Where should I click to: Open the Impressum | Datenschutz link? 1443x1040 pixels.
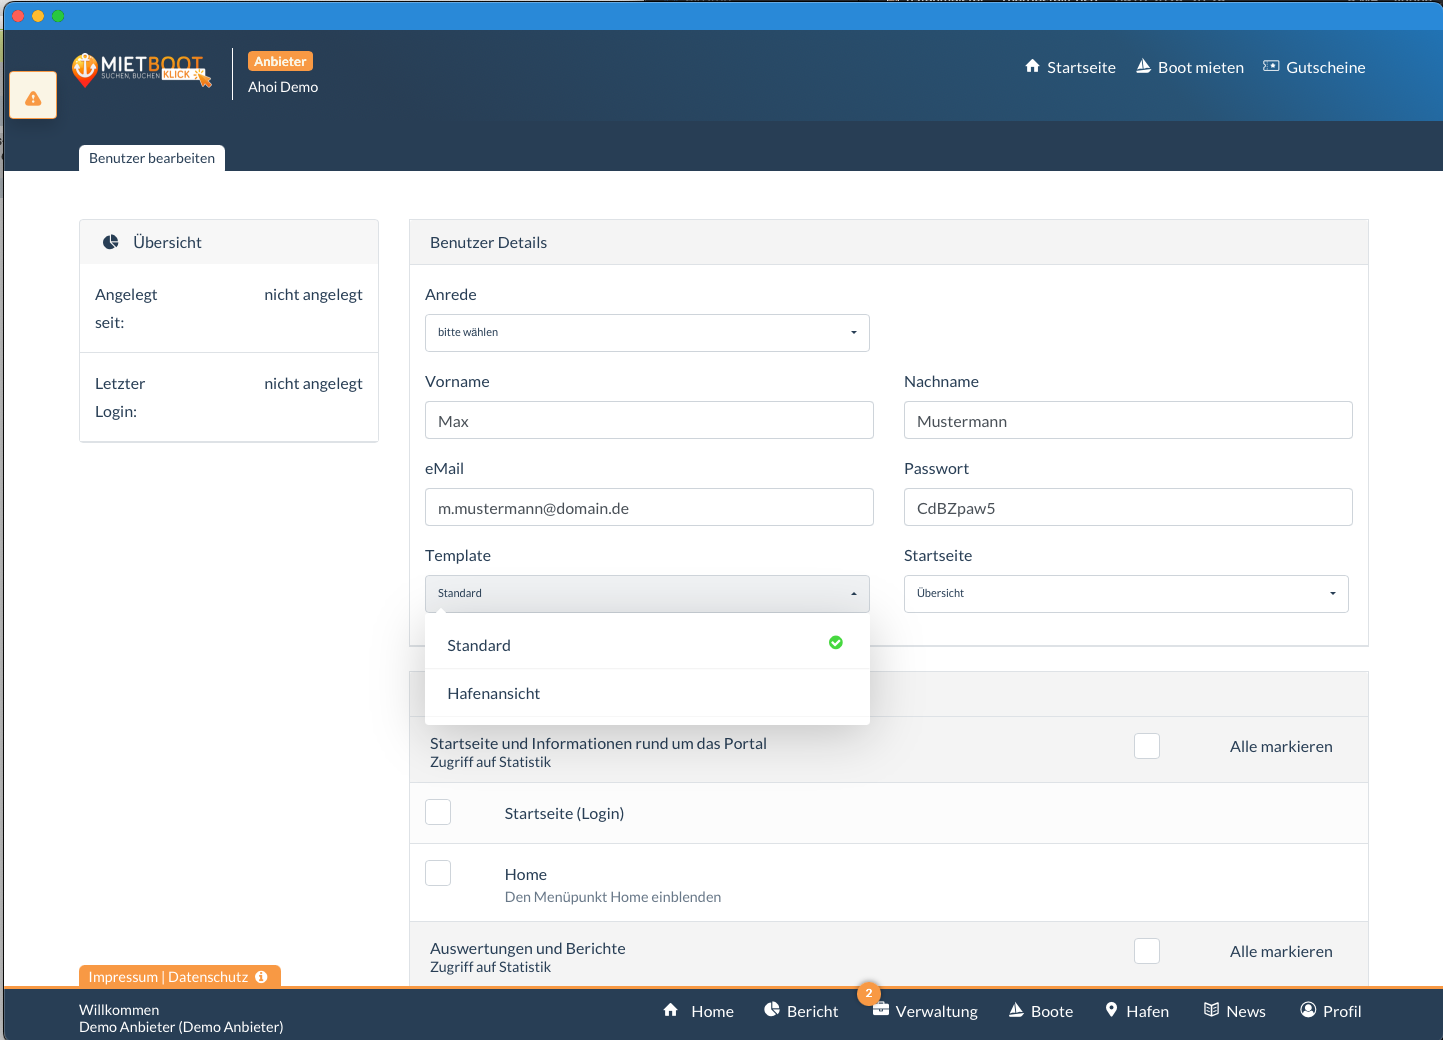click(168, 977)
